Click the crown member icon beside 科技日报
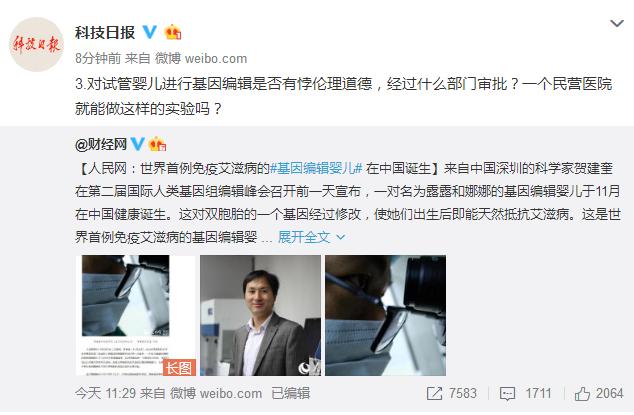 (173, 32)
